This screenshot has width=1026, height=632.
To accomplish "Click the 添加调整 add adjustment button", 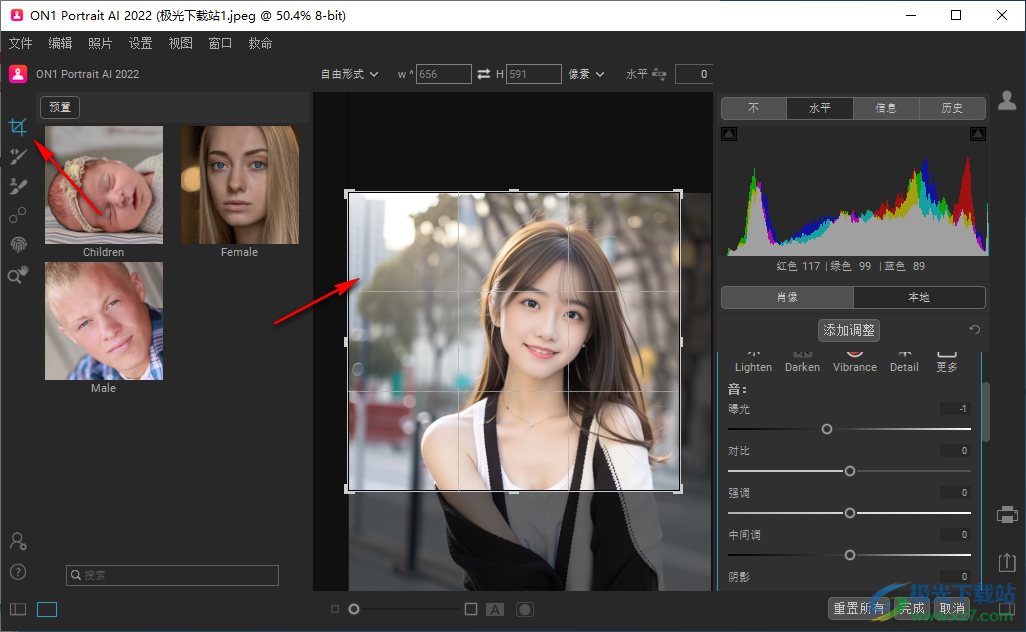I will click(849, 330).
